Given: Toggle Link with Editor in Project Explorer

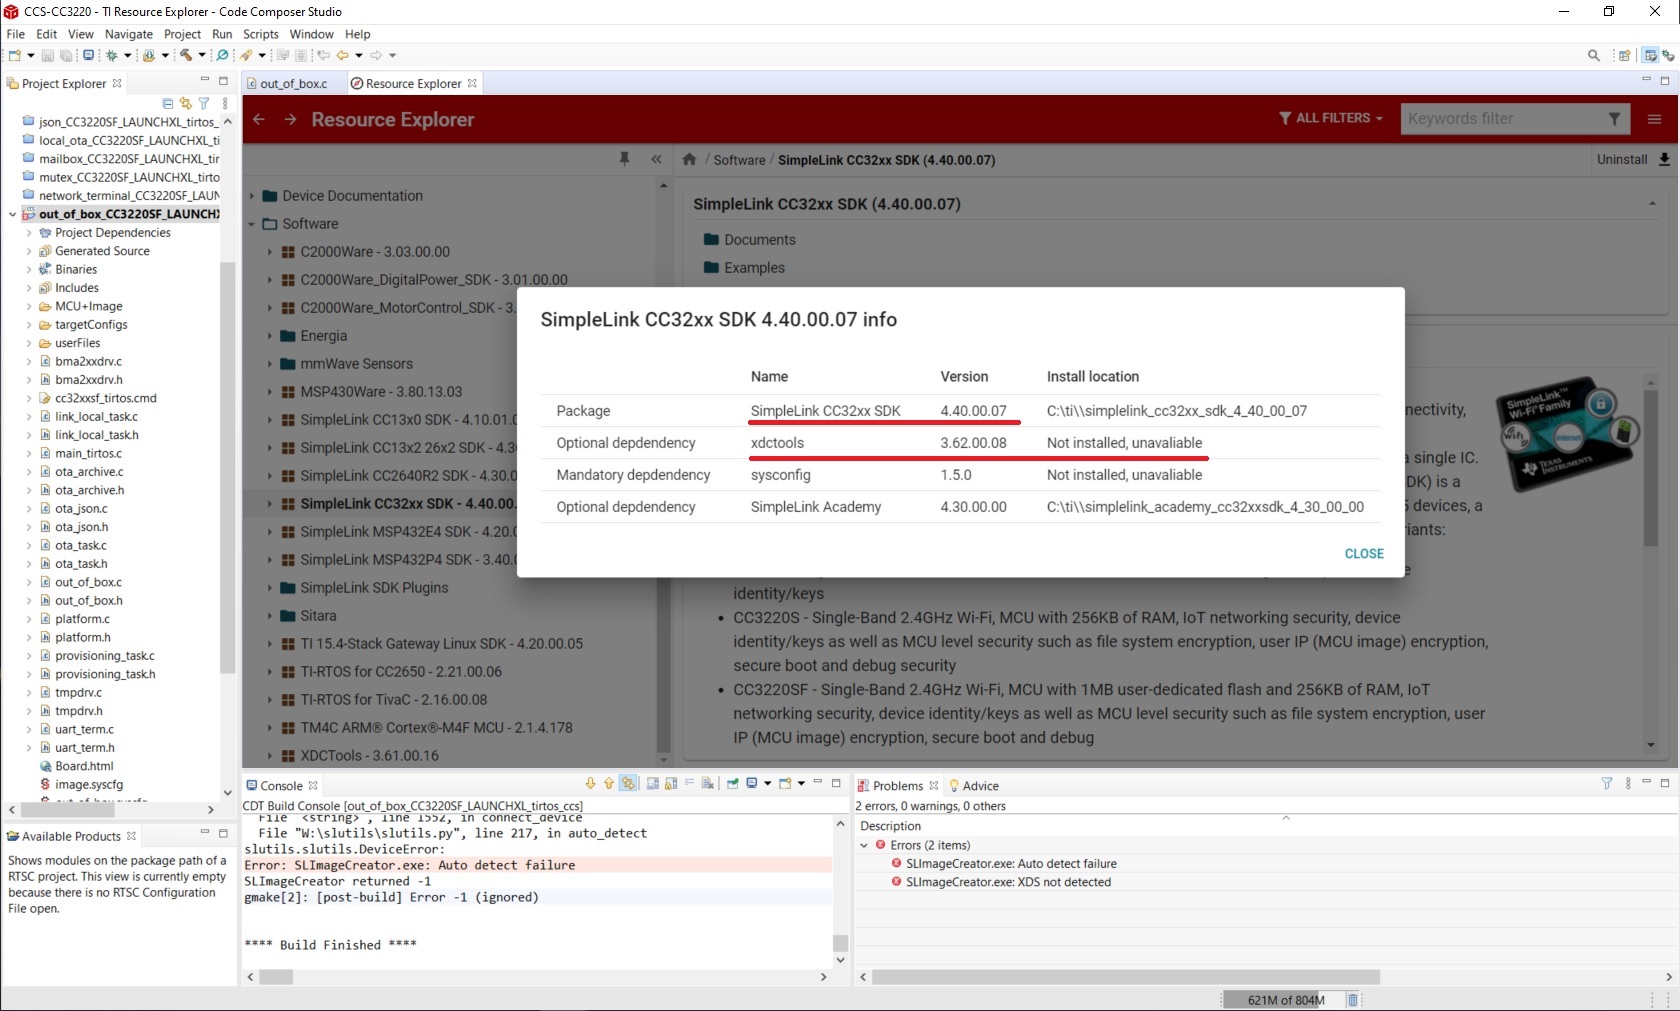Looking at the screenshot, I should tap(186, 103).
